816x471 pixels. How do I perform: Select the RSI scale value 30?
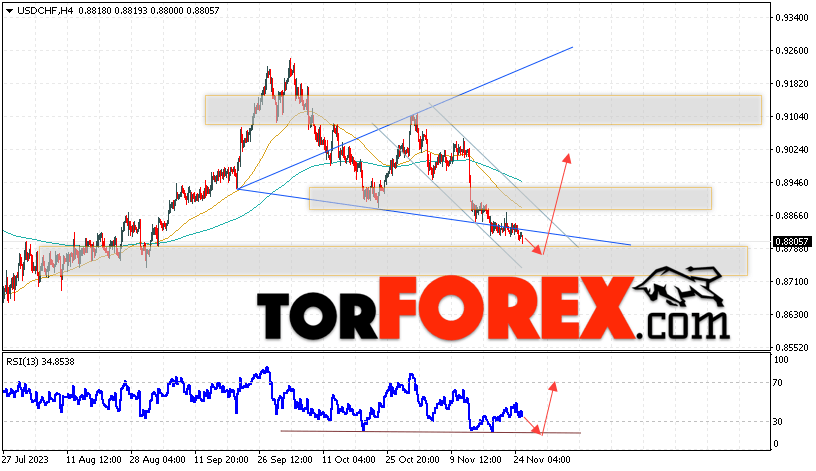(777, 422)
